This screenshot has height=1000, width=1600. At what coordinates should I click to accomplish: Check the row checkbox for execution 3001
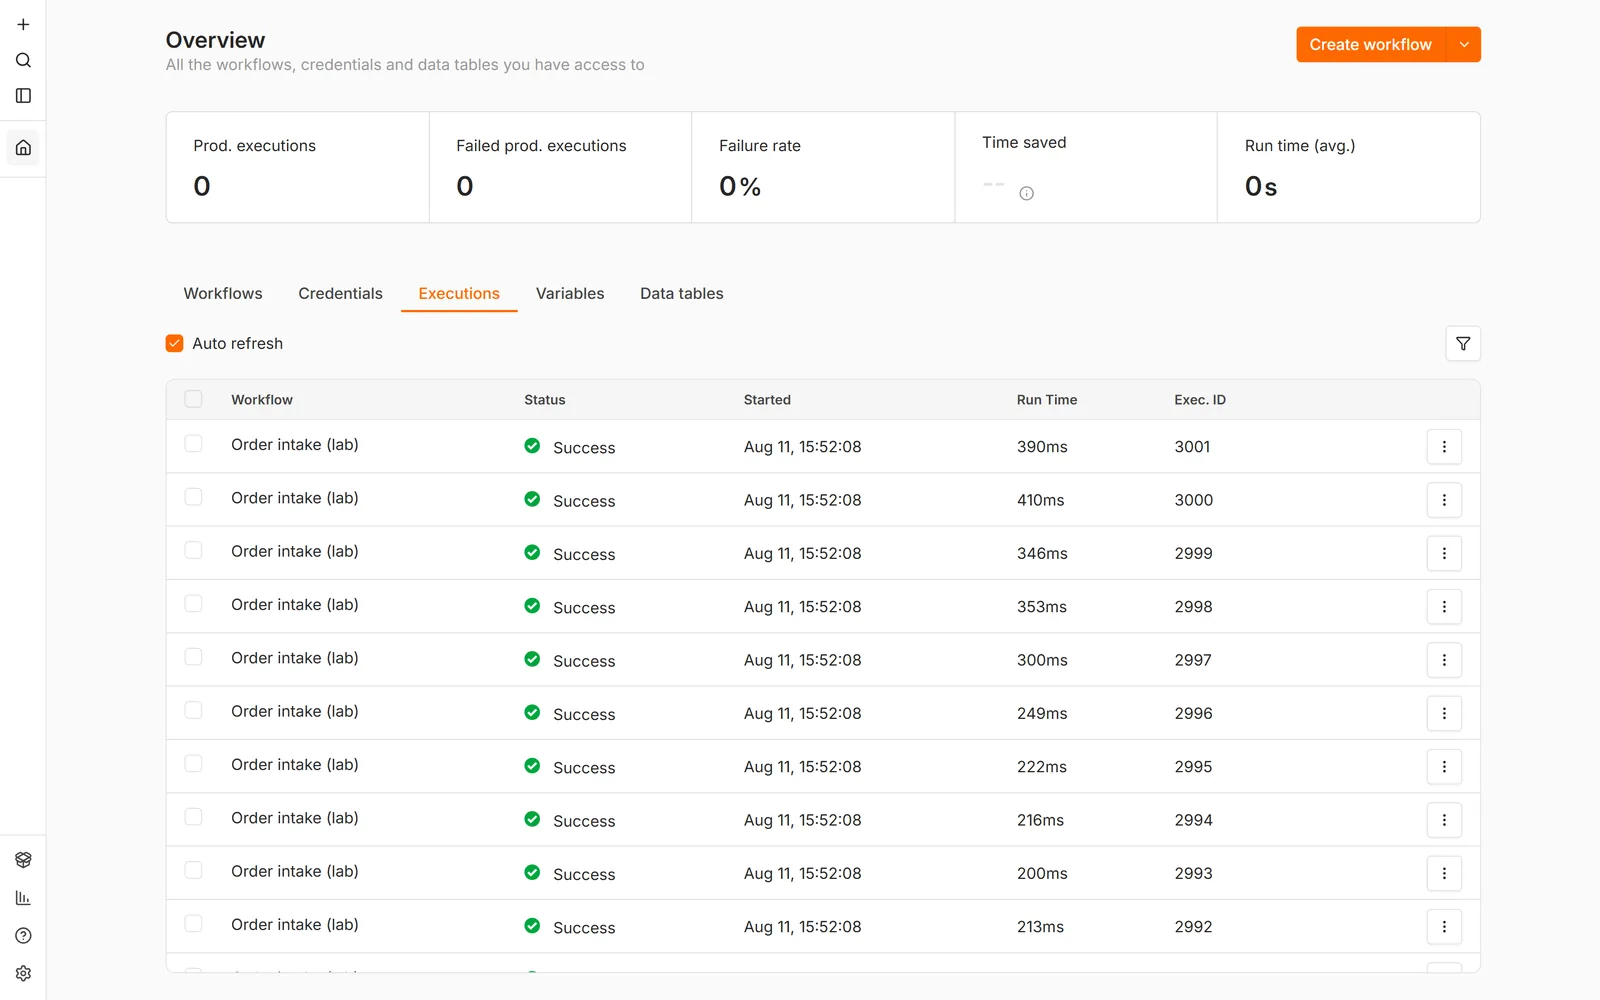194,444
